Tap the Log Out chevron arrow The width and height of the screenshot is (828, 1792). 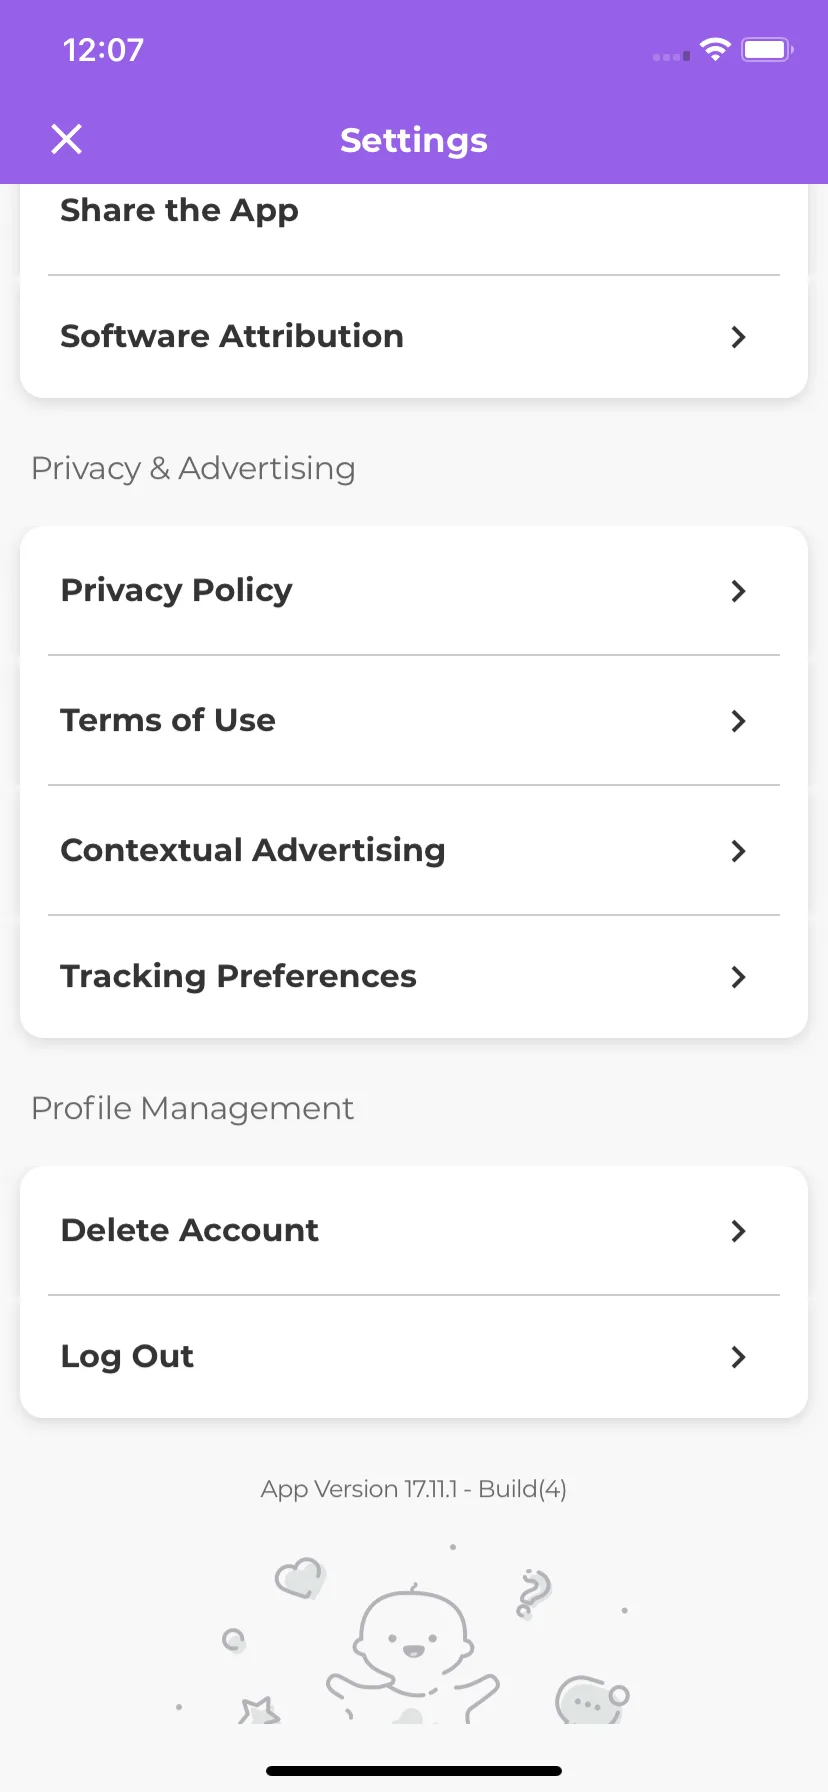tap(738, 1357)
